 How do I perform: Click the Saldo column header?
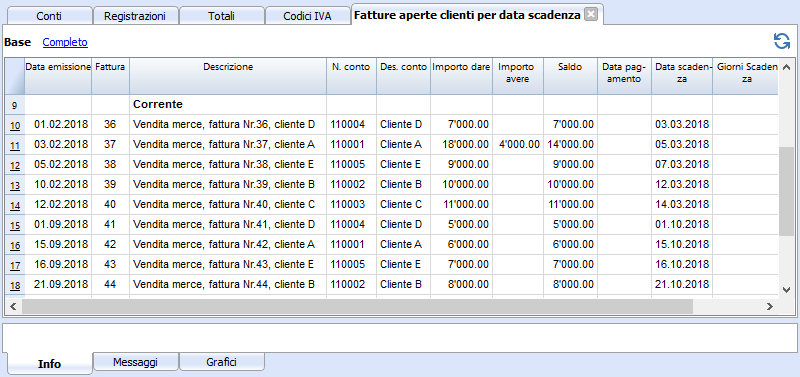pyautogui.click(x=570, y=76)
